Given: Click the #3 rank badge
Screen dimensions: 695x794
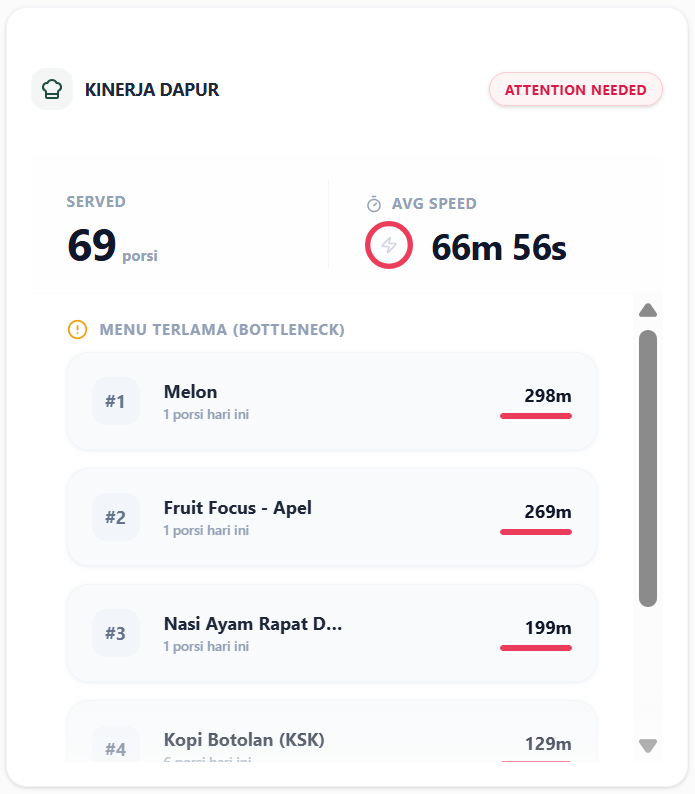Looking at the screenshot, I should click(x=115, y=633).
